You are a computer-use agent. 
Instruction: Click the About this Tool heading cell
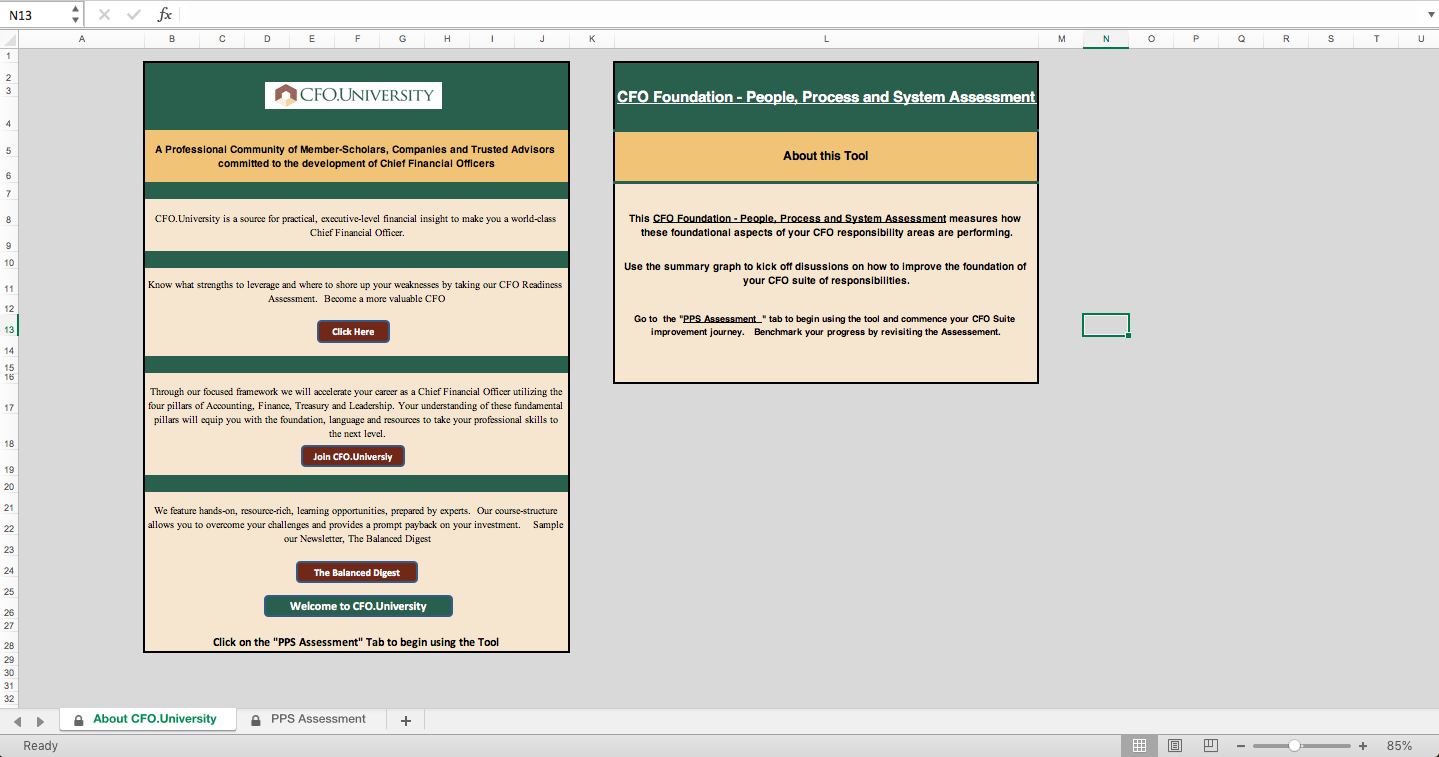tap(826, 156)
